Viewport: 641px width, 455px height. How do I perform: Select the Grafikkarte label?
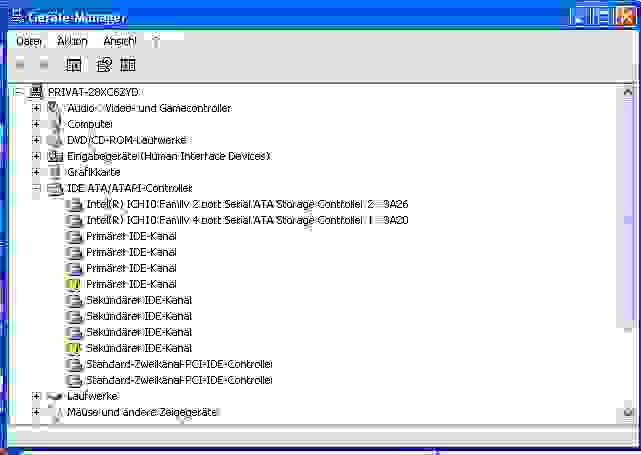[94, 172]
